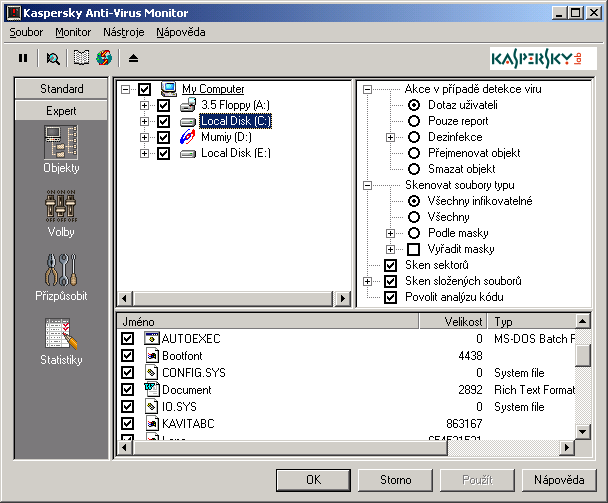Open the Statistiky sidebar panel
Screen dimensions: 608x503
61,342
